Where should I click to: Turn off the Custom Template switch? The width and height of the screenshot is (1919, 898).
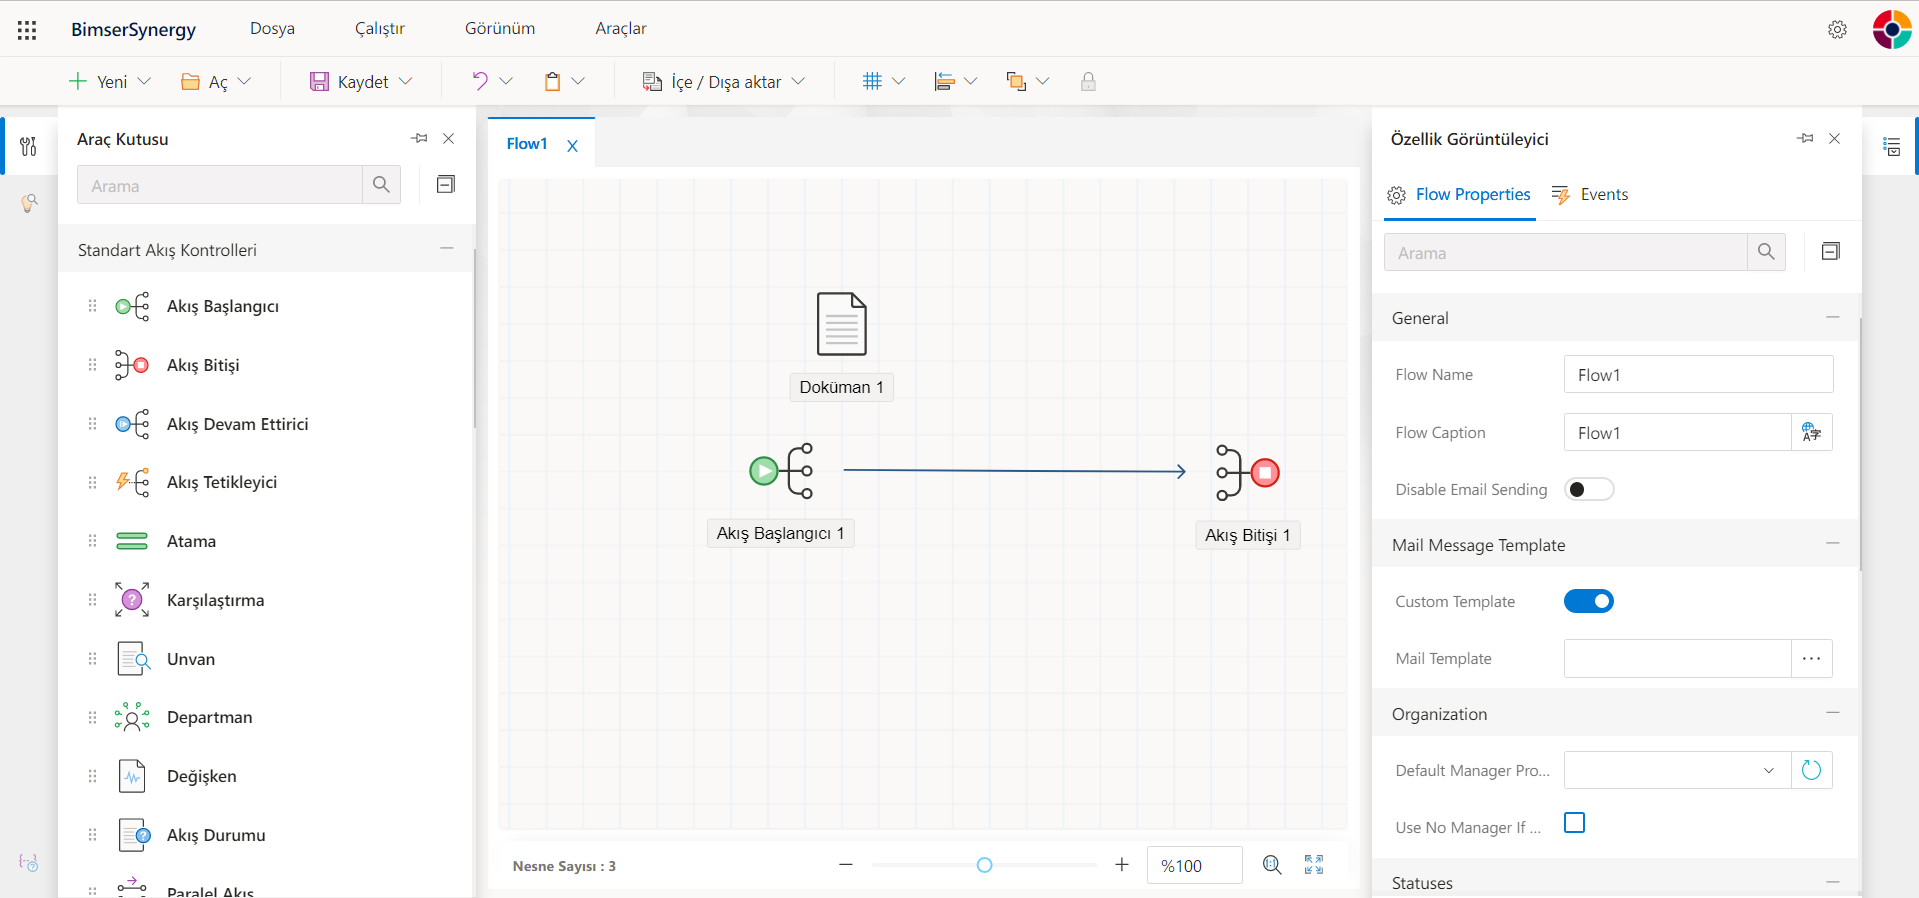tap(1588, 601)
